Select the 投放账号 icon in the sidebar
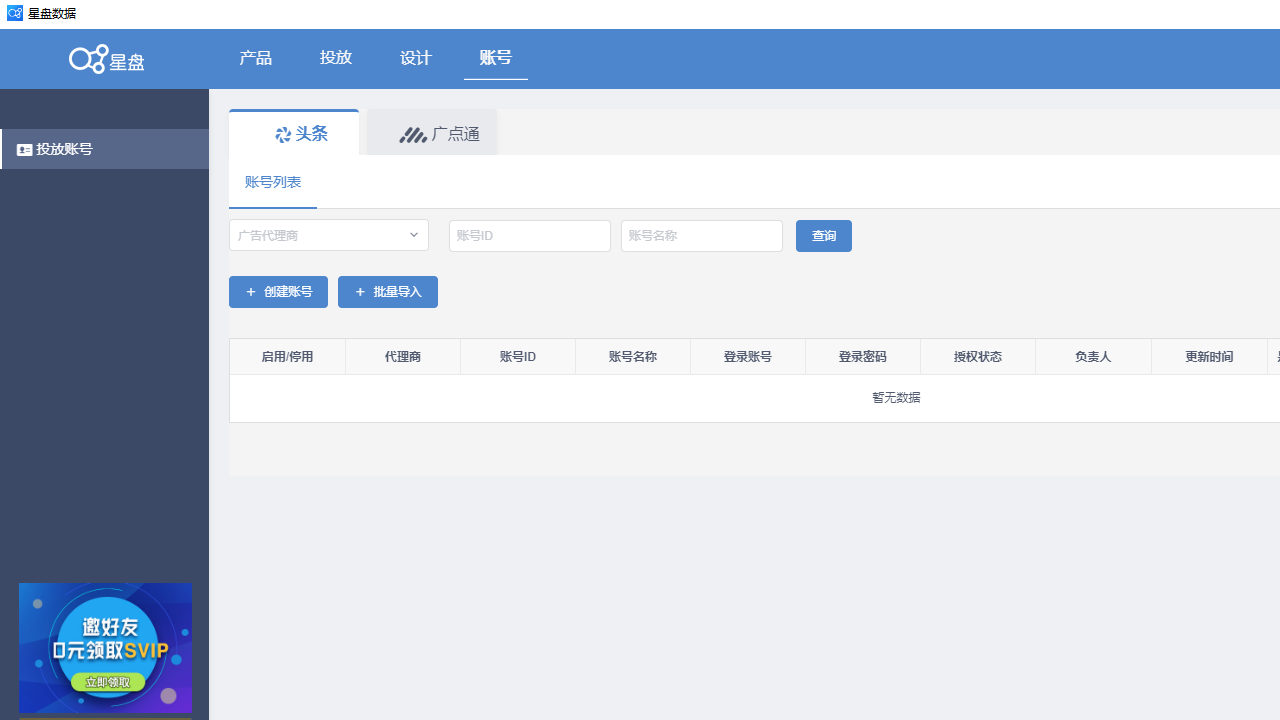The width and height of the screenshot is (1280, 720). [25, 148]
